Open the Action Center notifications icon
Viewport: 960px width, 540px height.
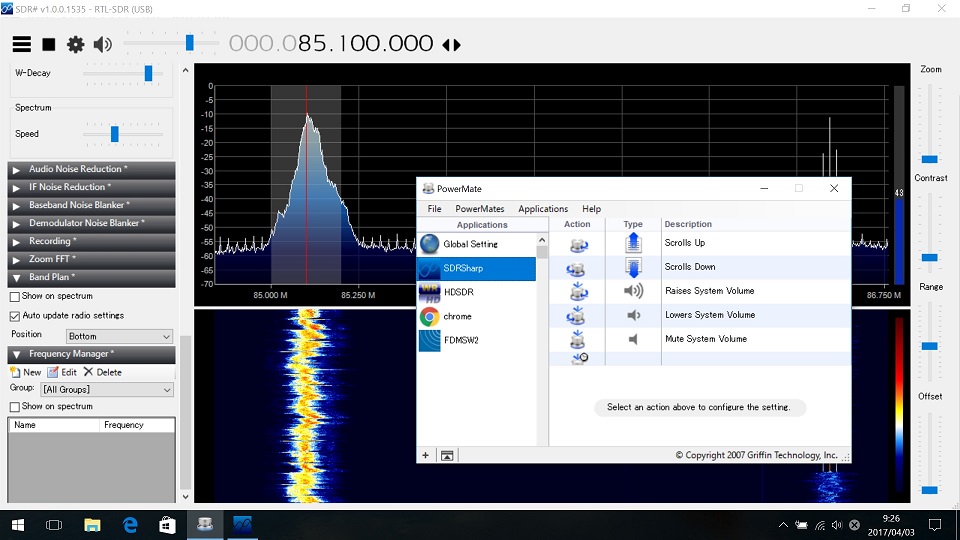click(x=935, y=525)
